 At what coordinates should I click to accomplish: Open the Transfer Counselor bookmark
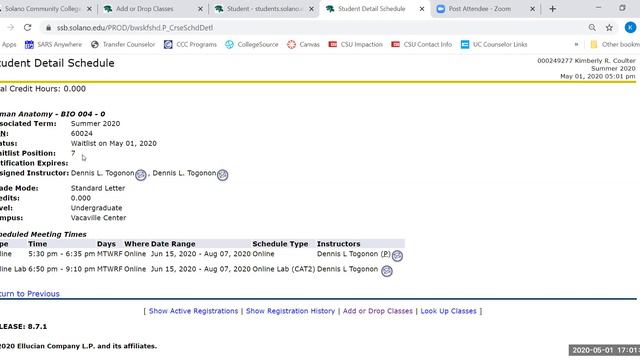pos(123,44)
